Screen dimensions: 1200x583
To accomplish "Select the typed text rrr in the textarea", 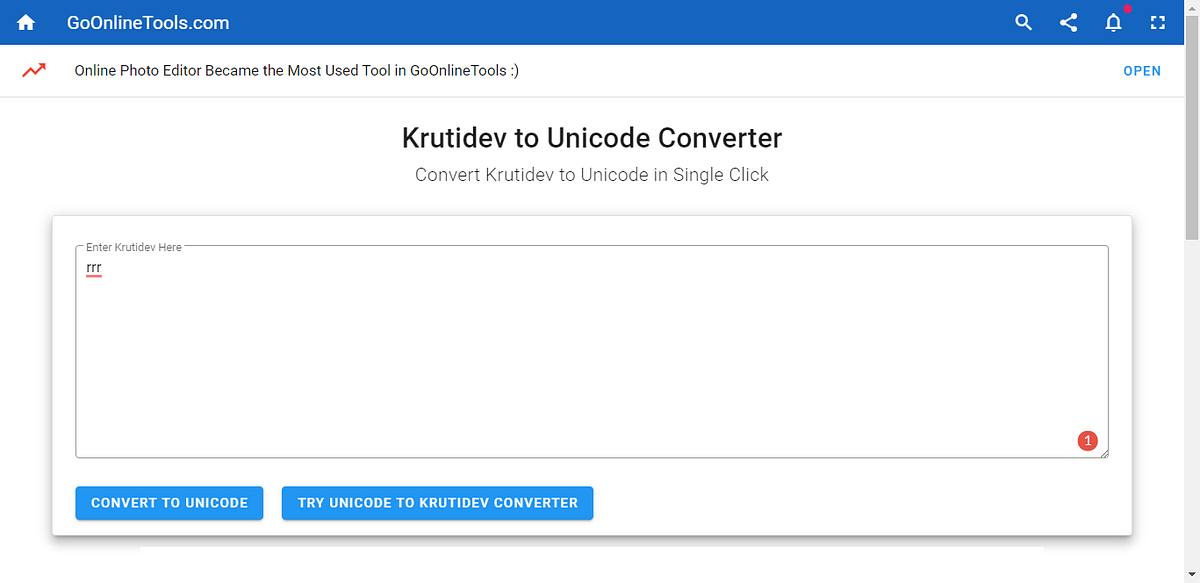I will point(93,266).
